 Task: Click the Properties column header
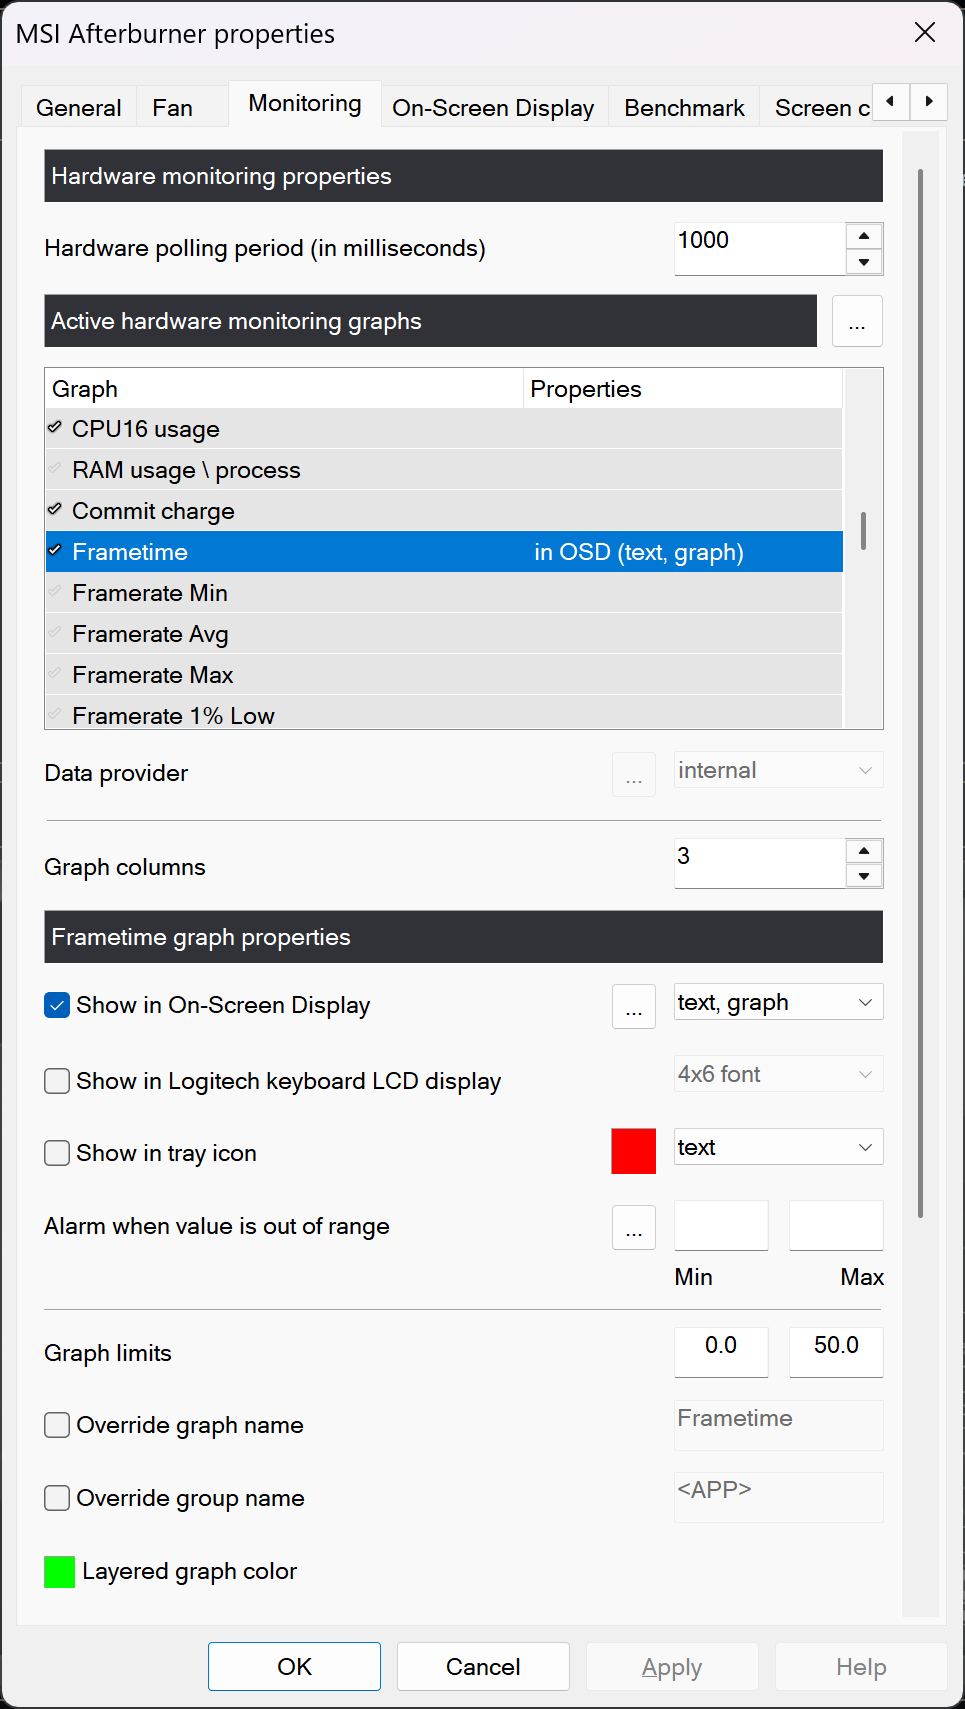point(683,389)
